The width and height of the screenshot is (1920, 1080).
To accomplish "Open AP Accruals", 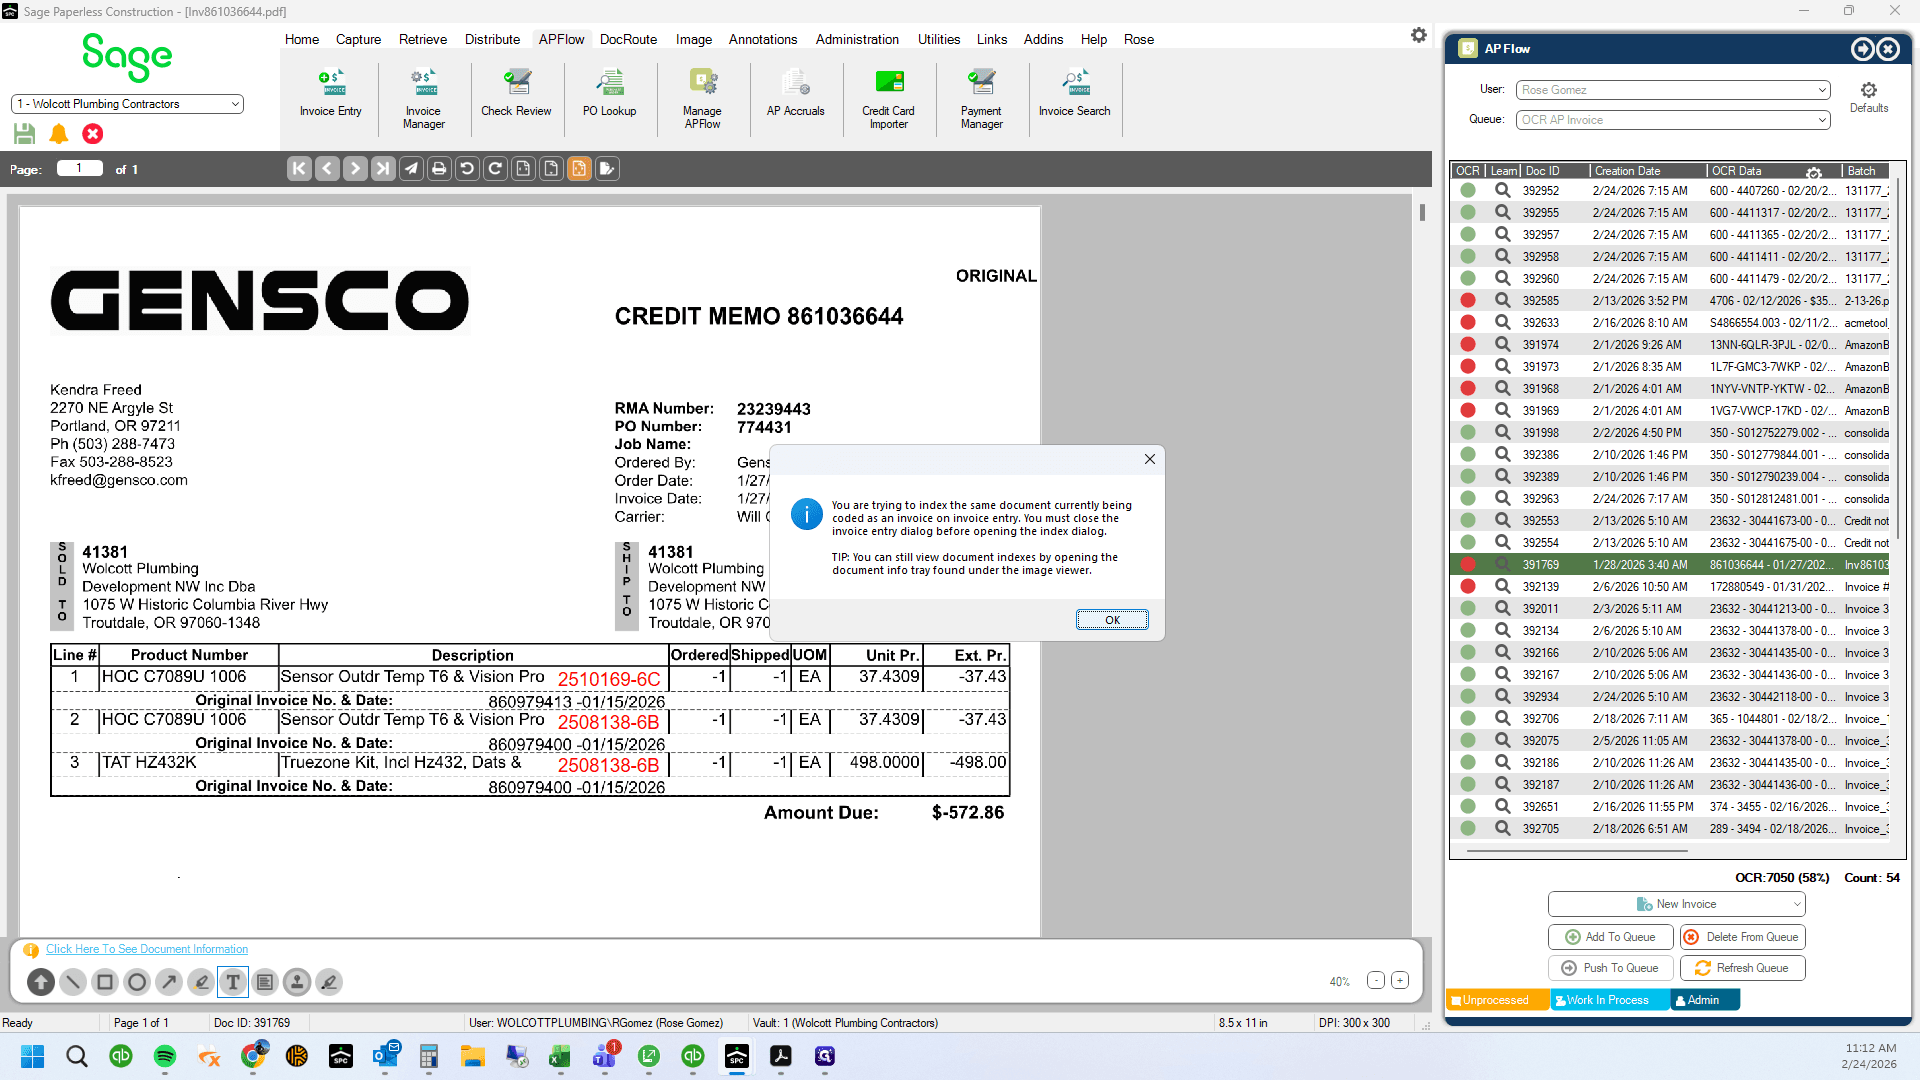I will tap(795, 95).
